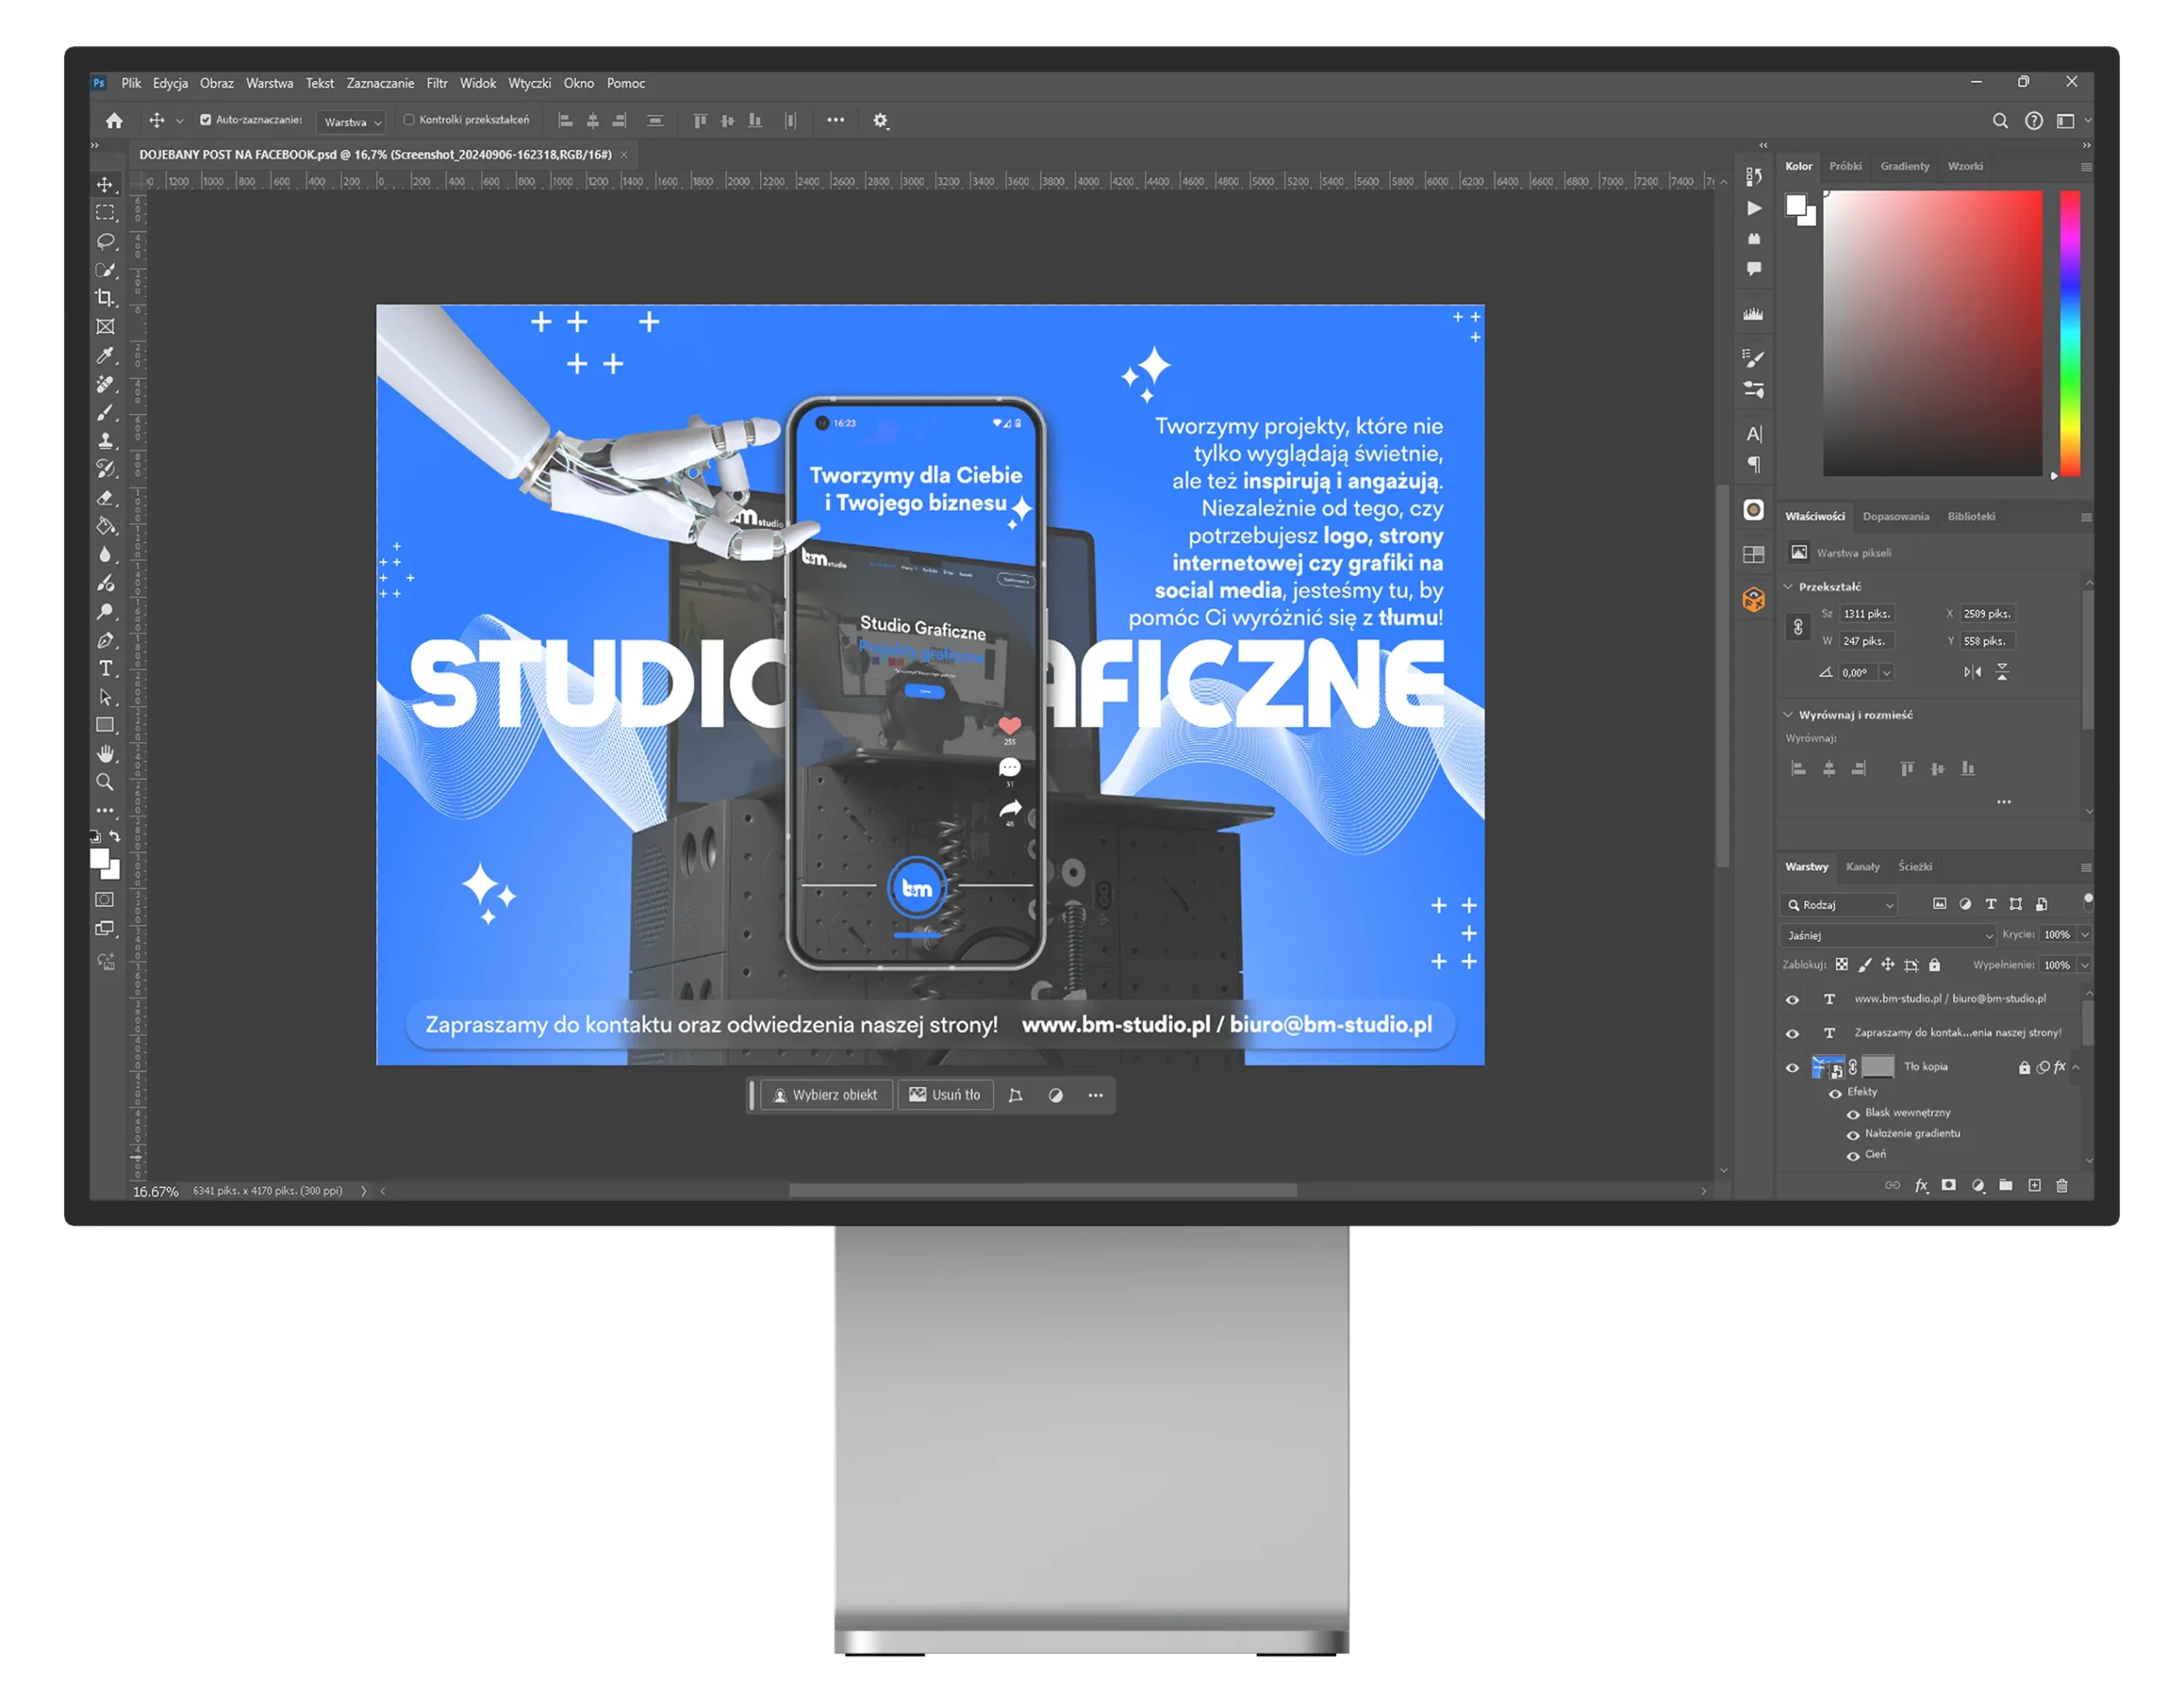Click the Usuń tło button
Image resolution: width=2184 pixels, height=1699 pixels.
945,1095
